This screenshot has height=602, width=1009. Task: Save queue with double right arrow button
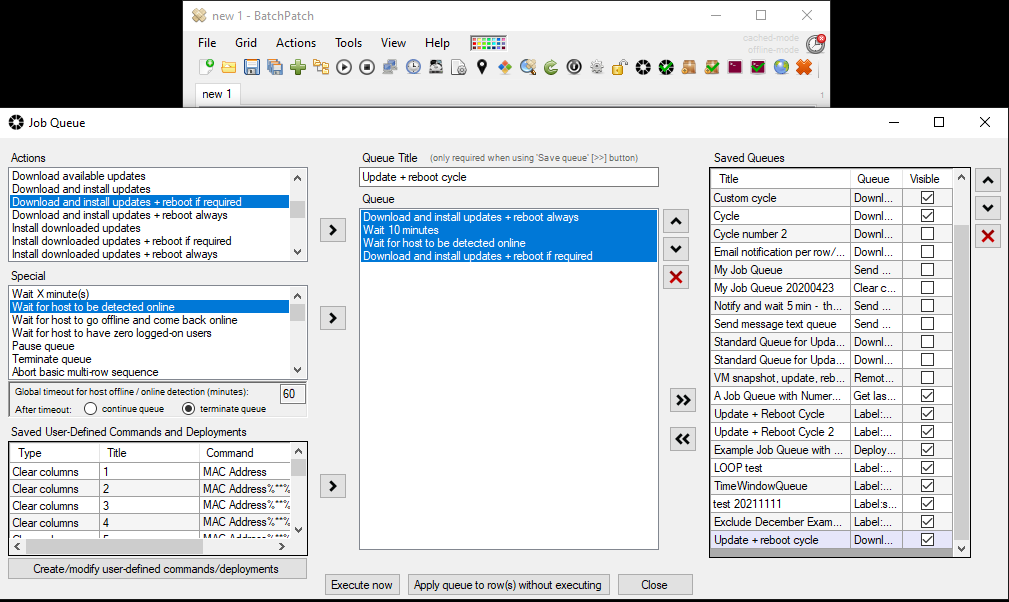coord(683,400)
